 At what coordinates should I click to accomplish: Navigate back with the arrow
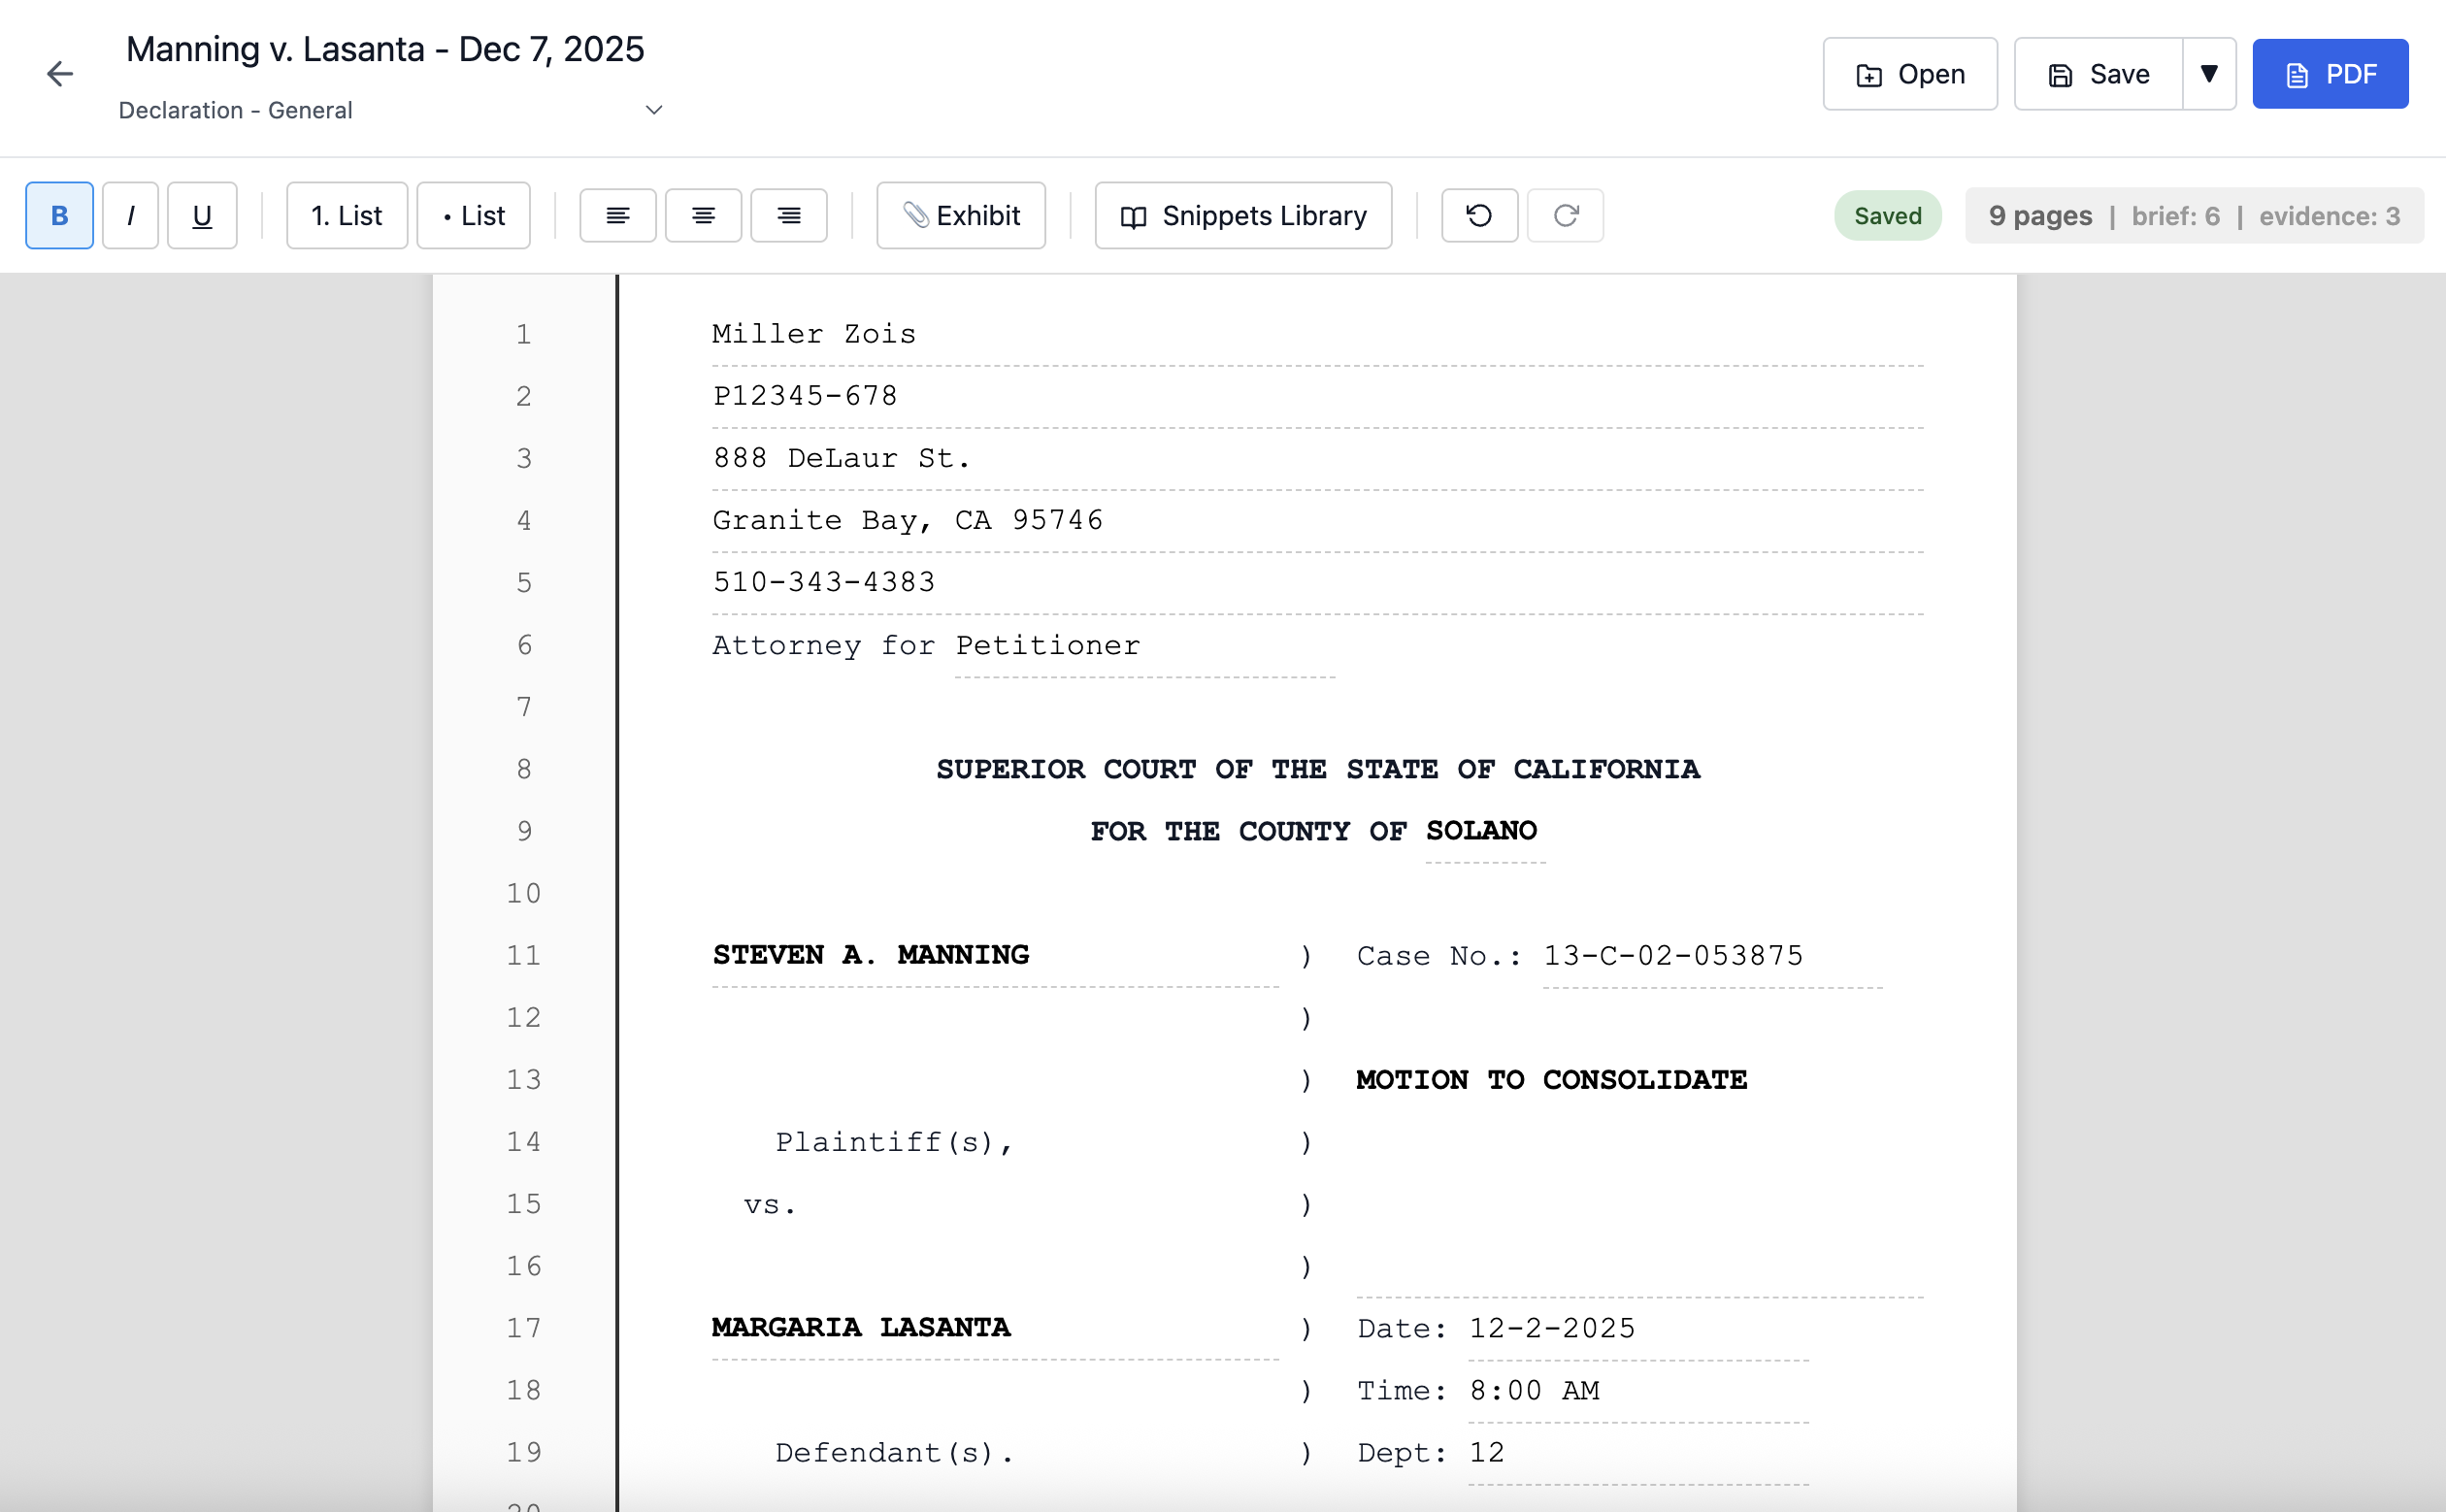pos(60,73)
